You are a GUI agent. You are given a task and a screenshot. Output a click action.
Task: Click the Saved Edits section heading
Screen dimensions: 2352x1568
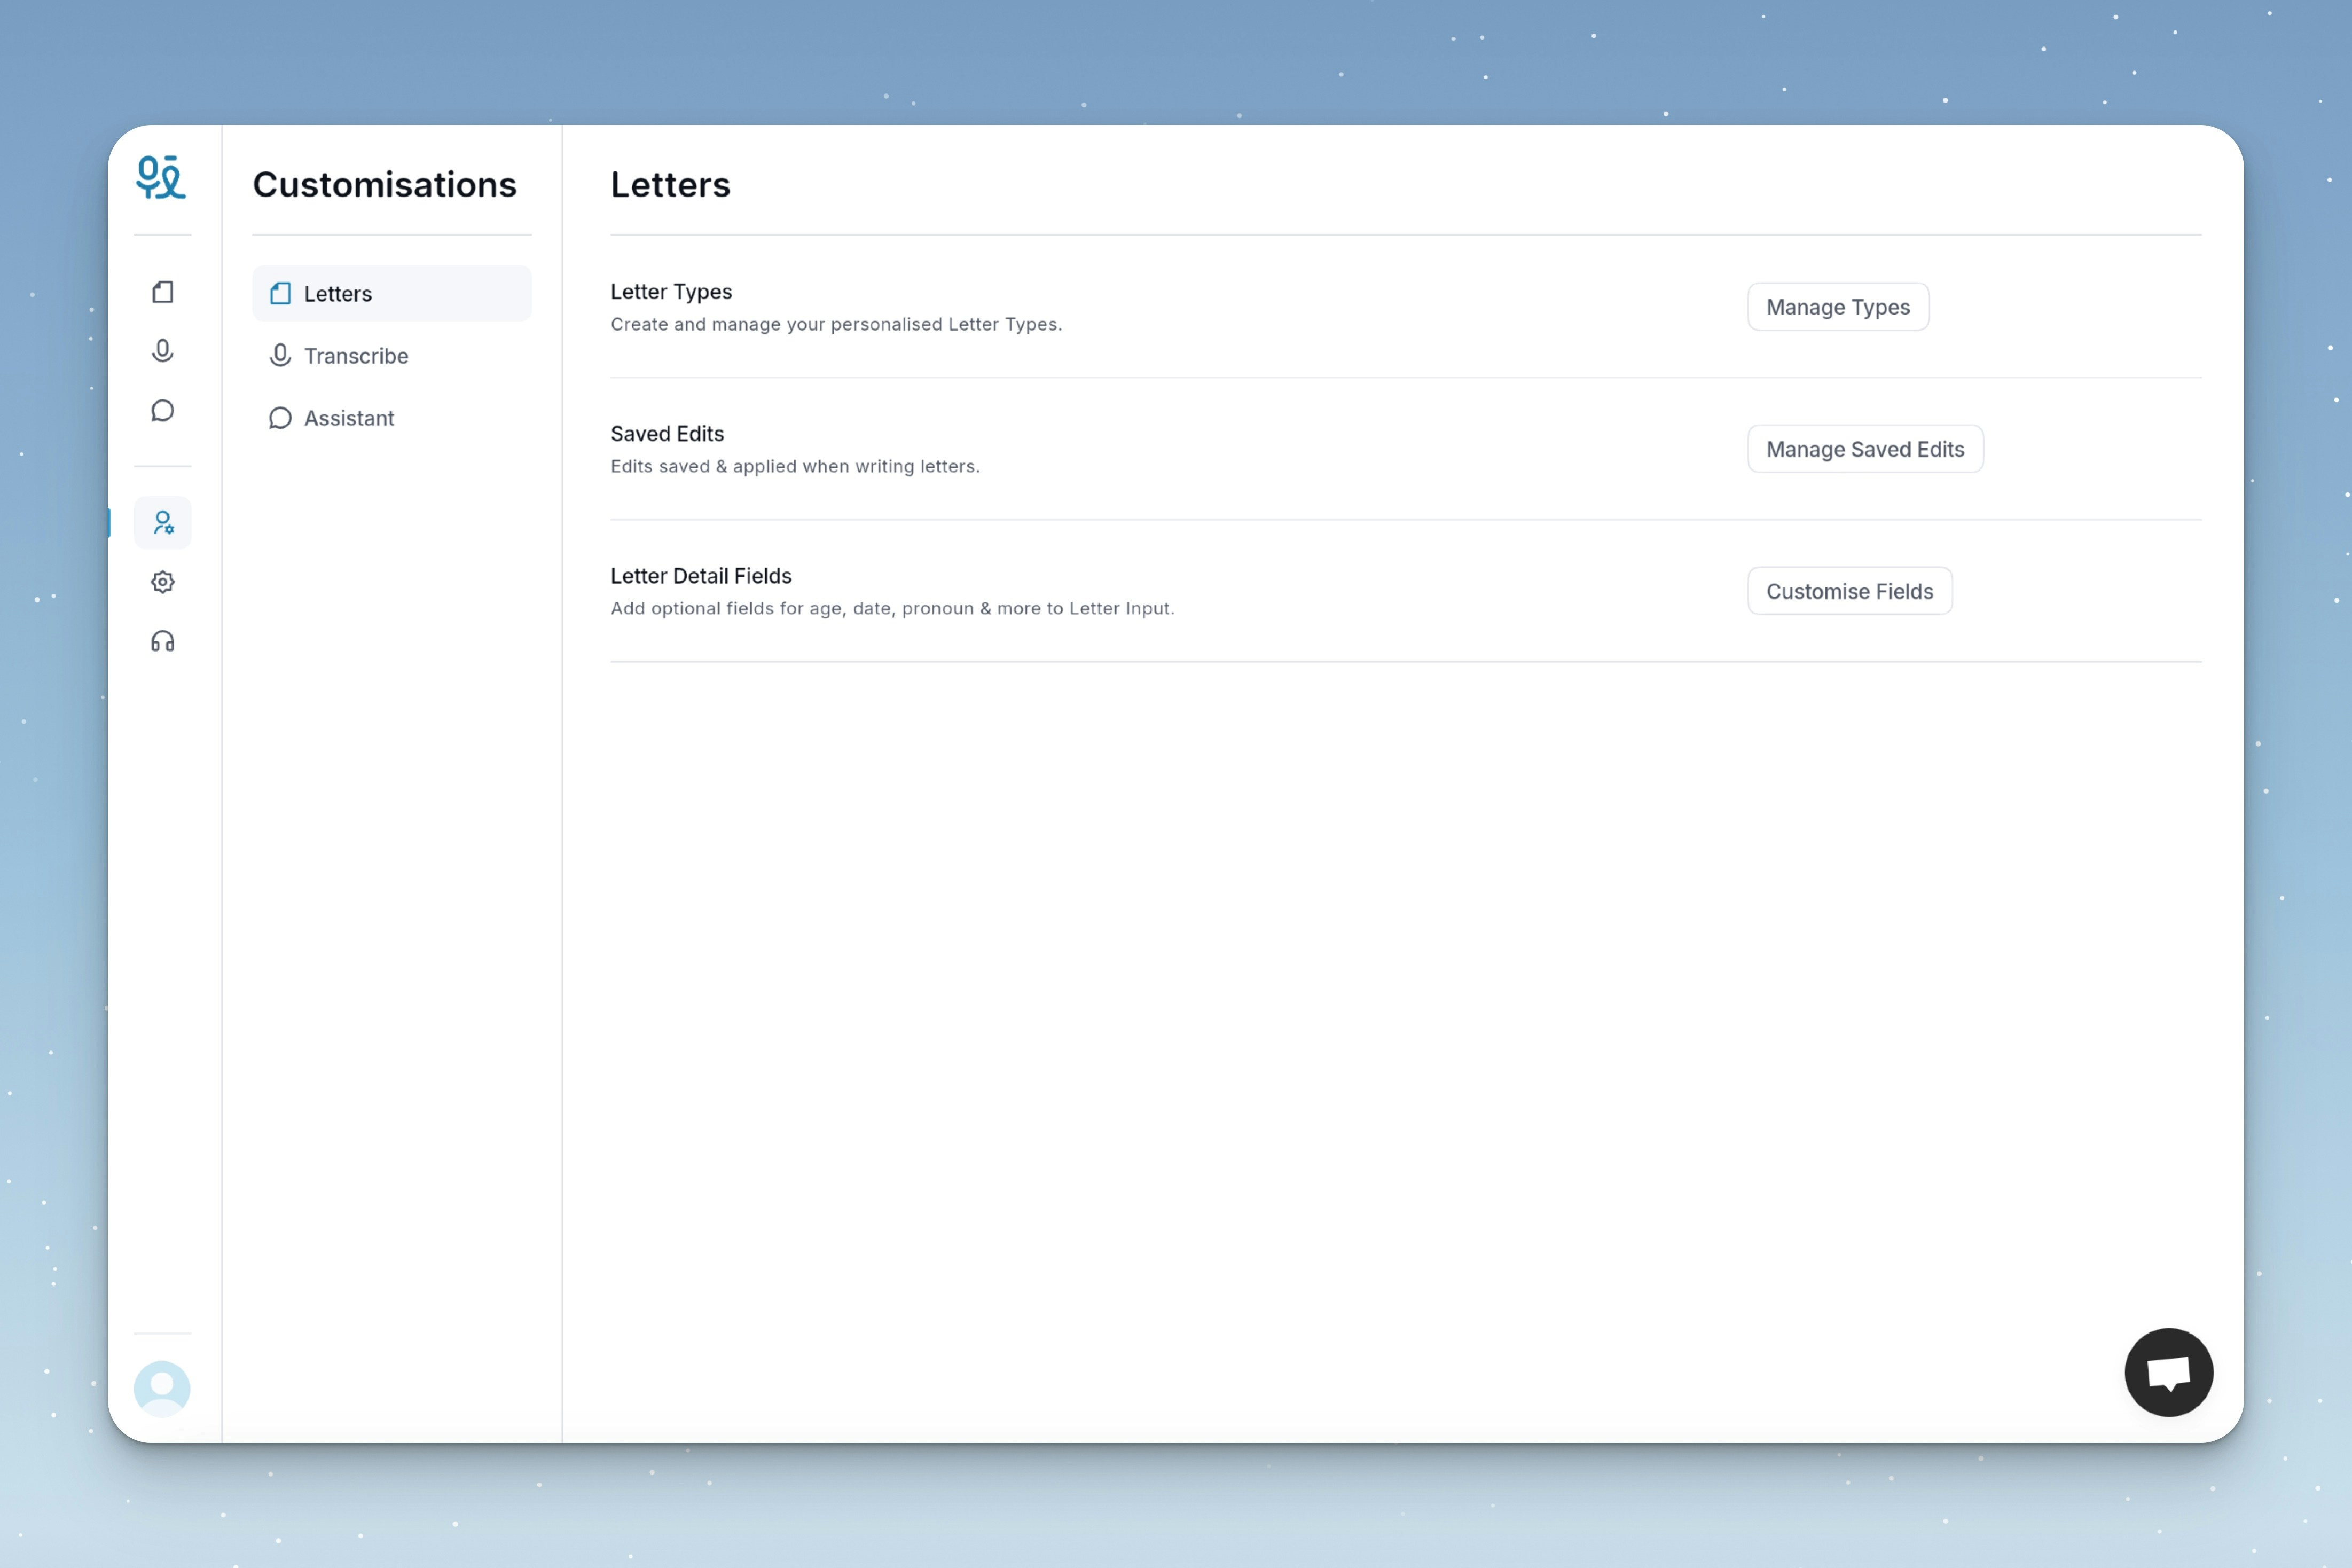click(x=667, y=434)
